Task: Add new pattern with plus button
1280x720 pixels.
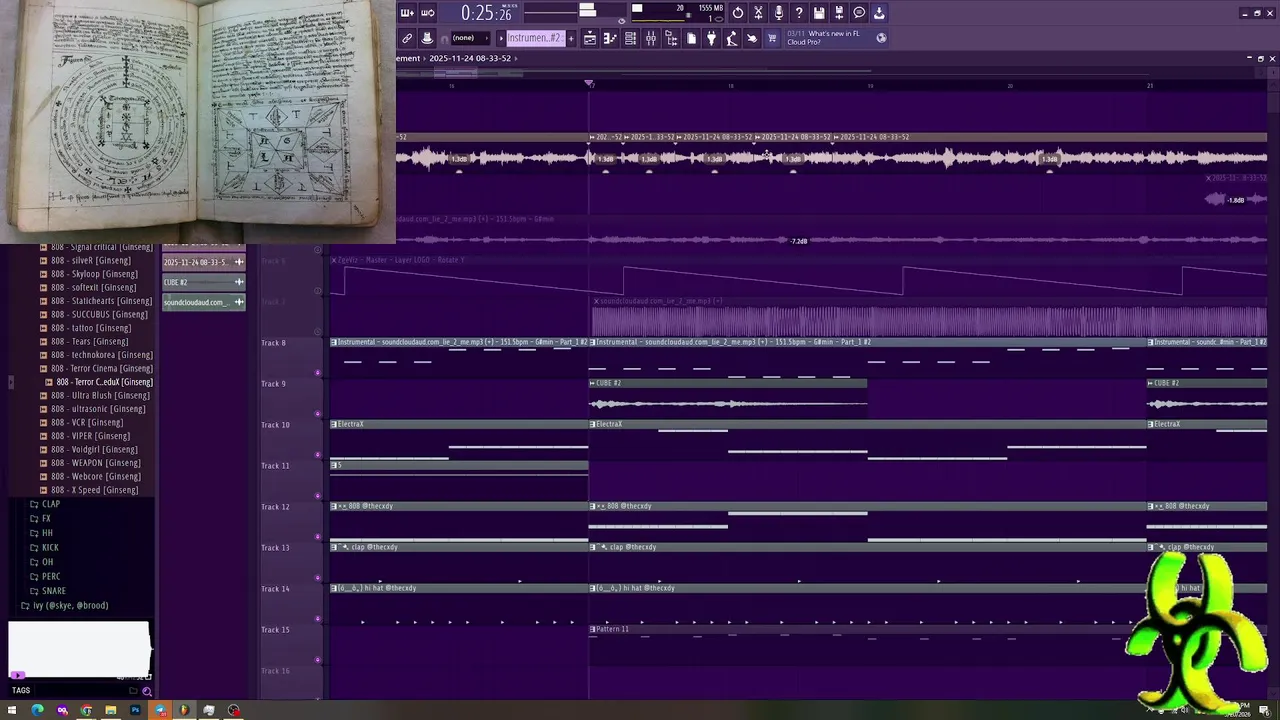Action: click(x=571, y=38)
